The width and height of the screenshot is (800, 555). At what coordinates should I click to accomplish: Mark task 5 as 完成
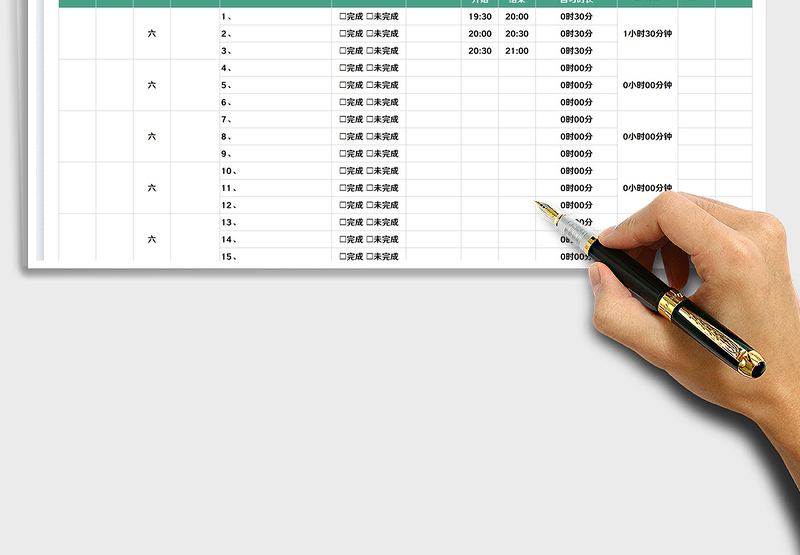click(343, 85)
